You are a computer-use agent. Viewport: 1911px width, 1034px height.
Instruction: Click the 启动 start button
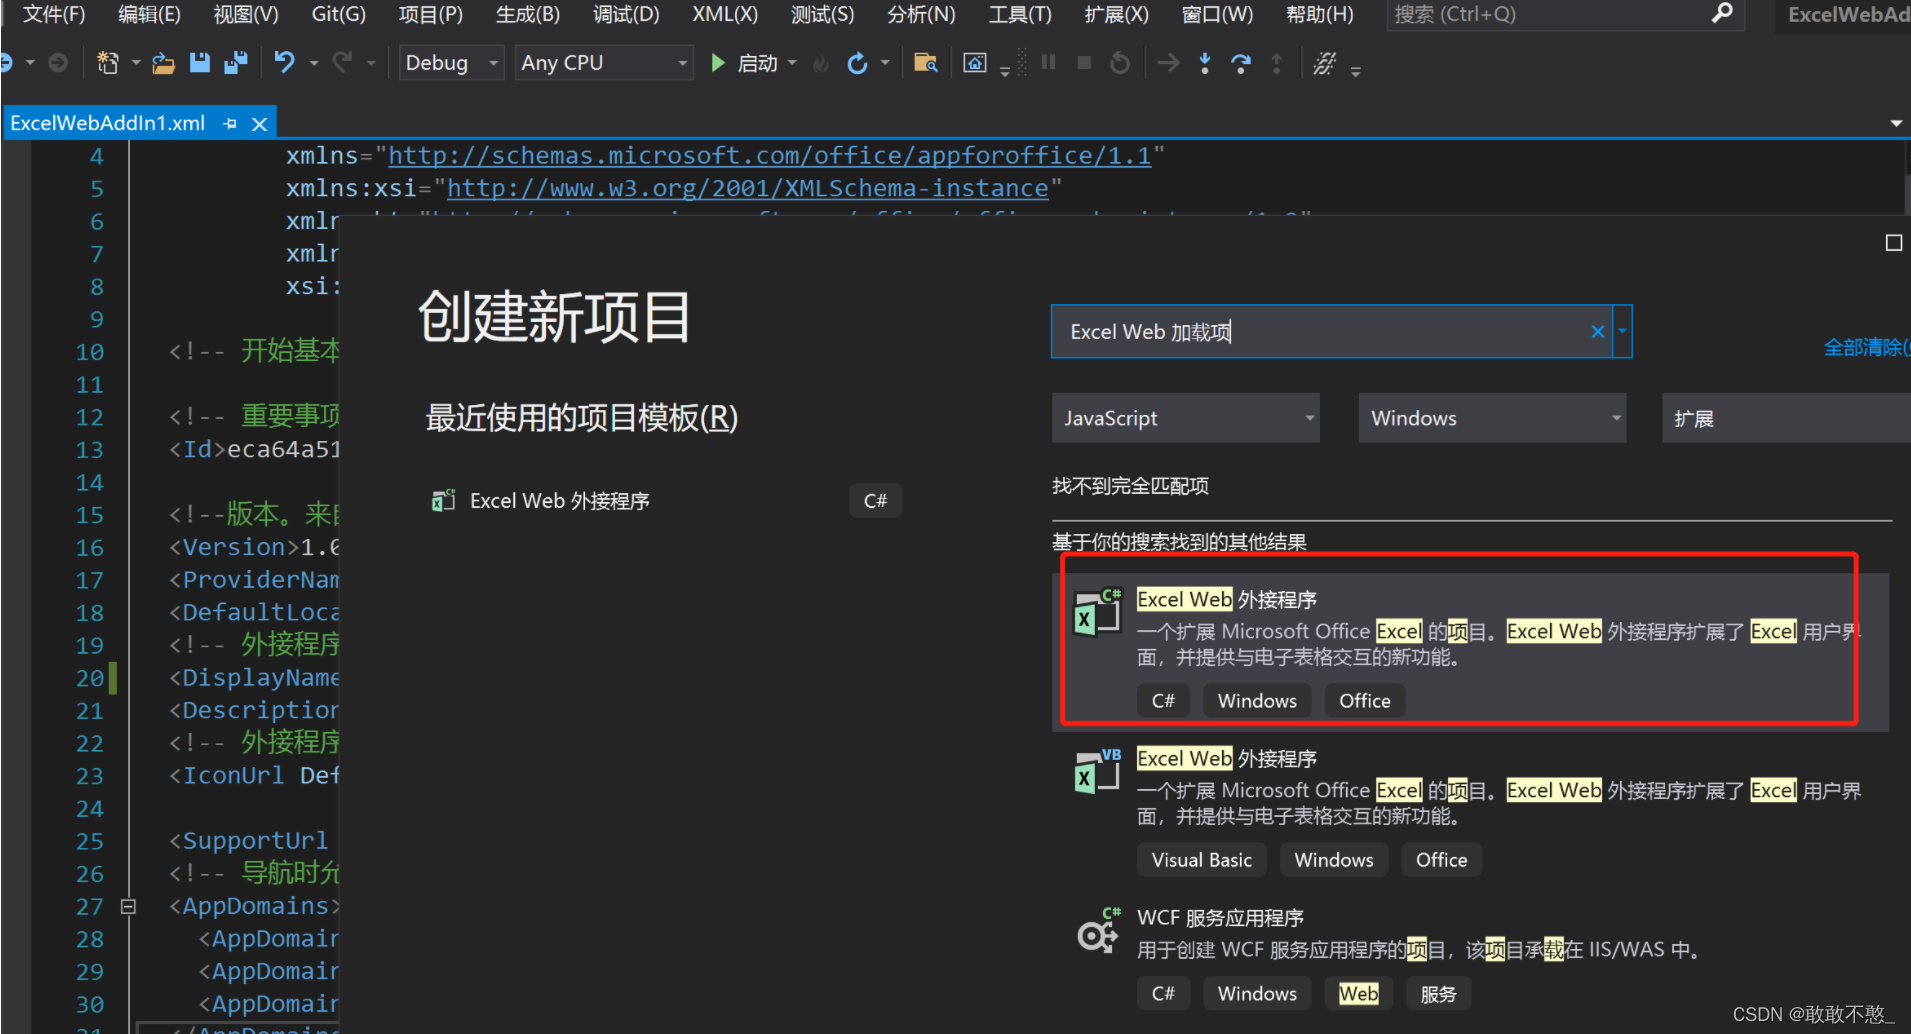757,63
